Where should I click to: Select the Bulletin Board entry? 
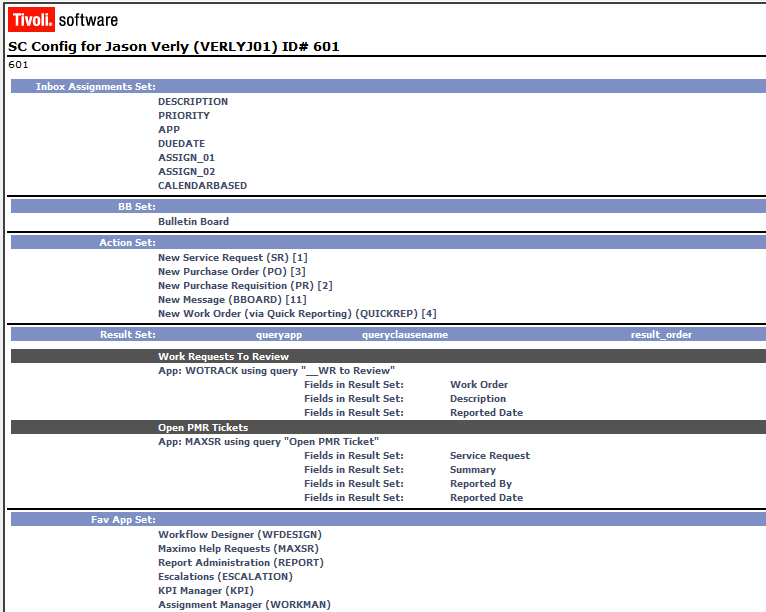193,221
